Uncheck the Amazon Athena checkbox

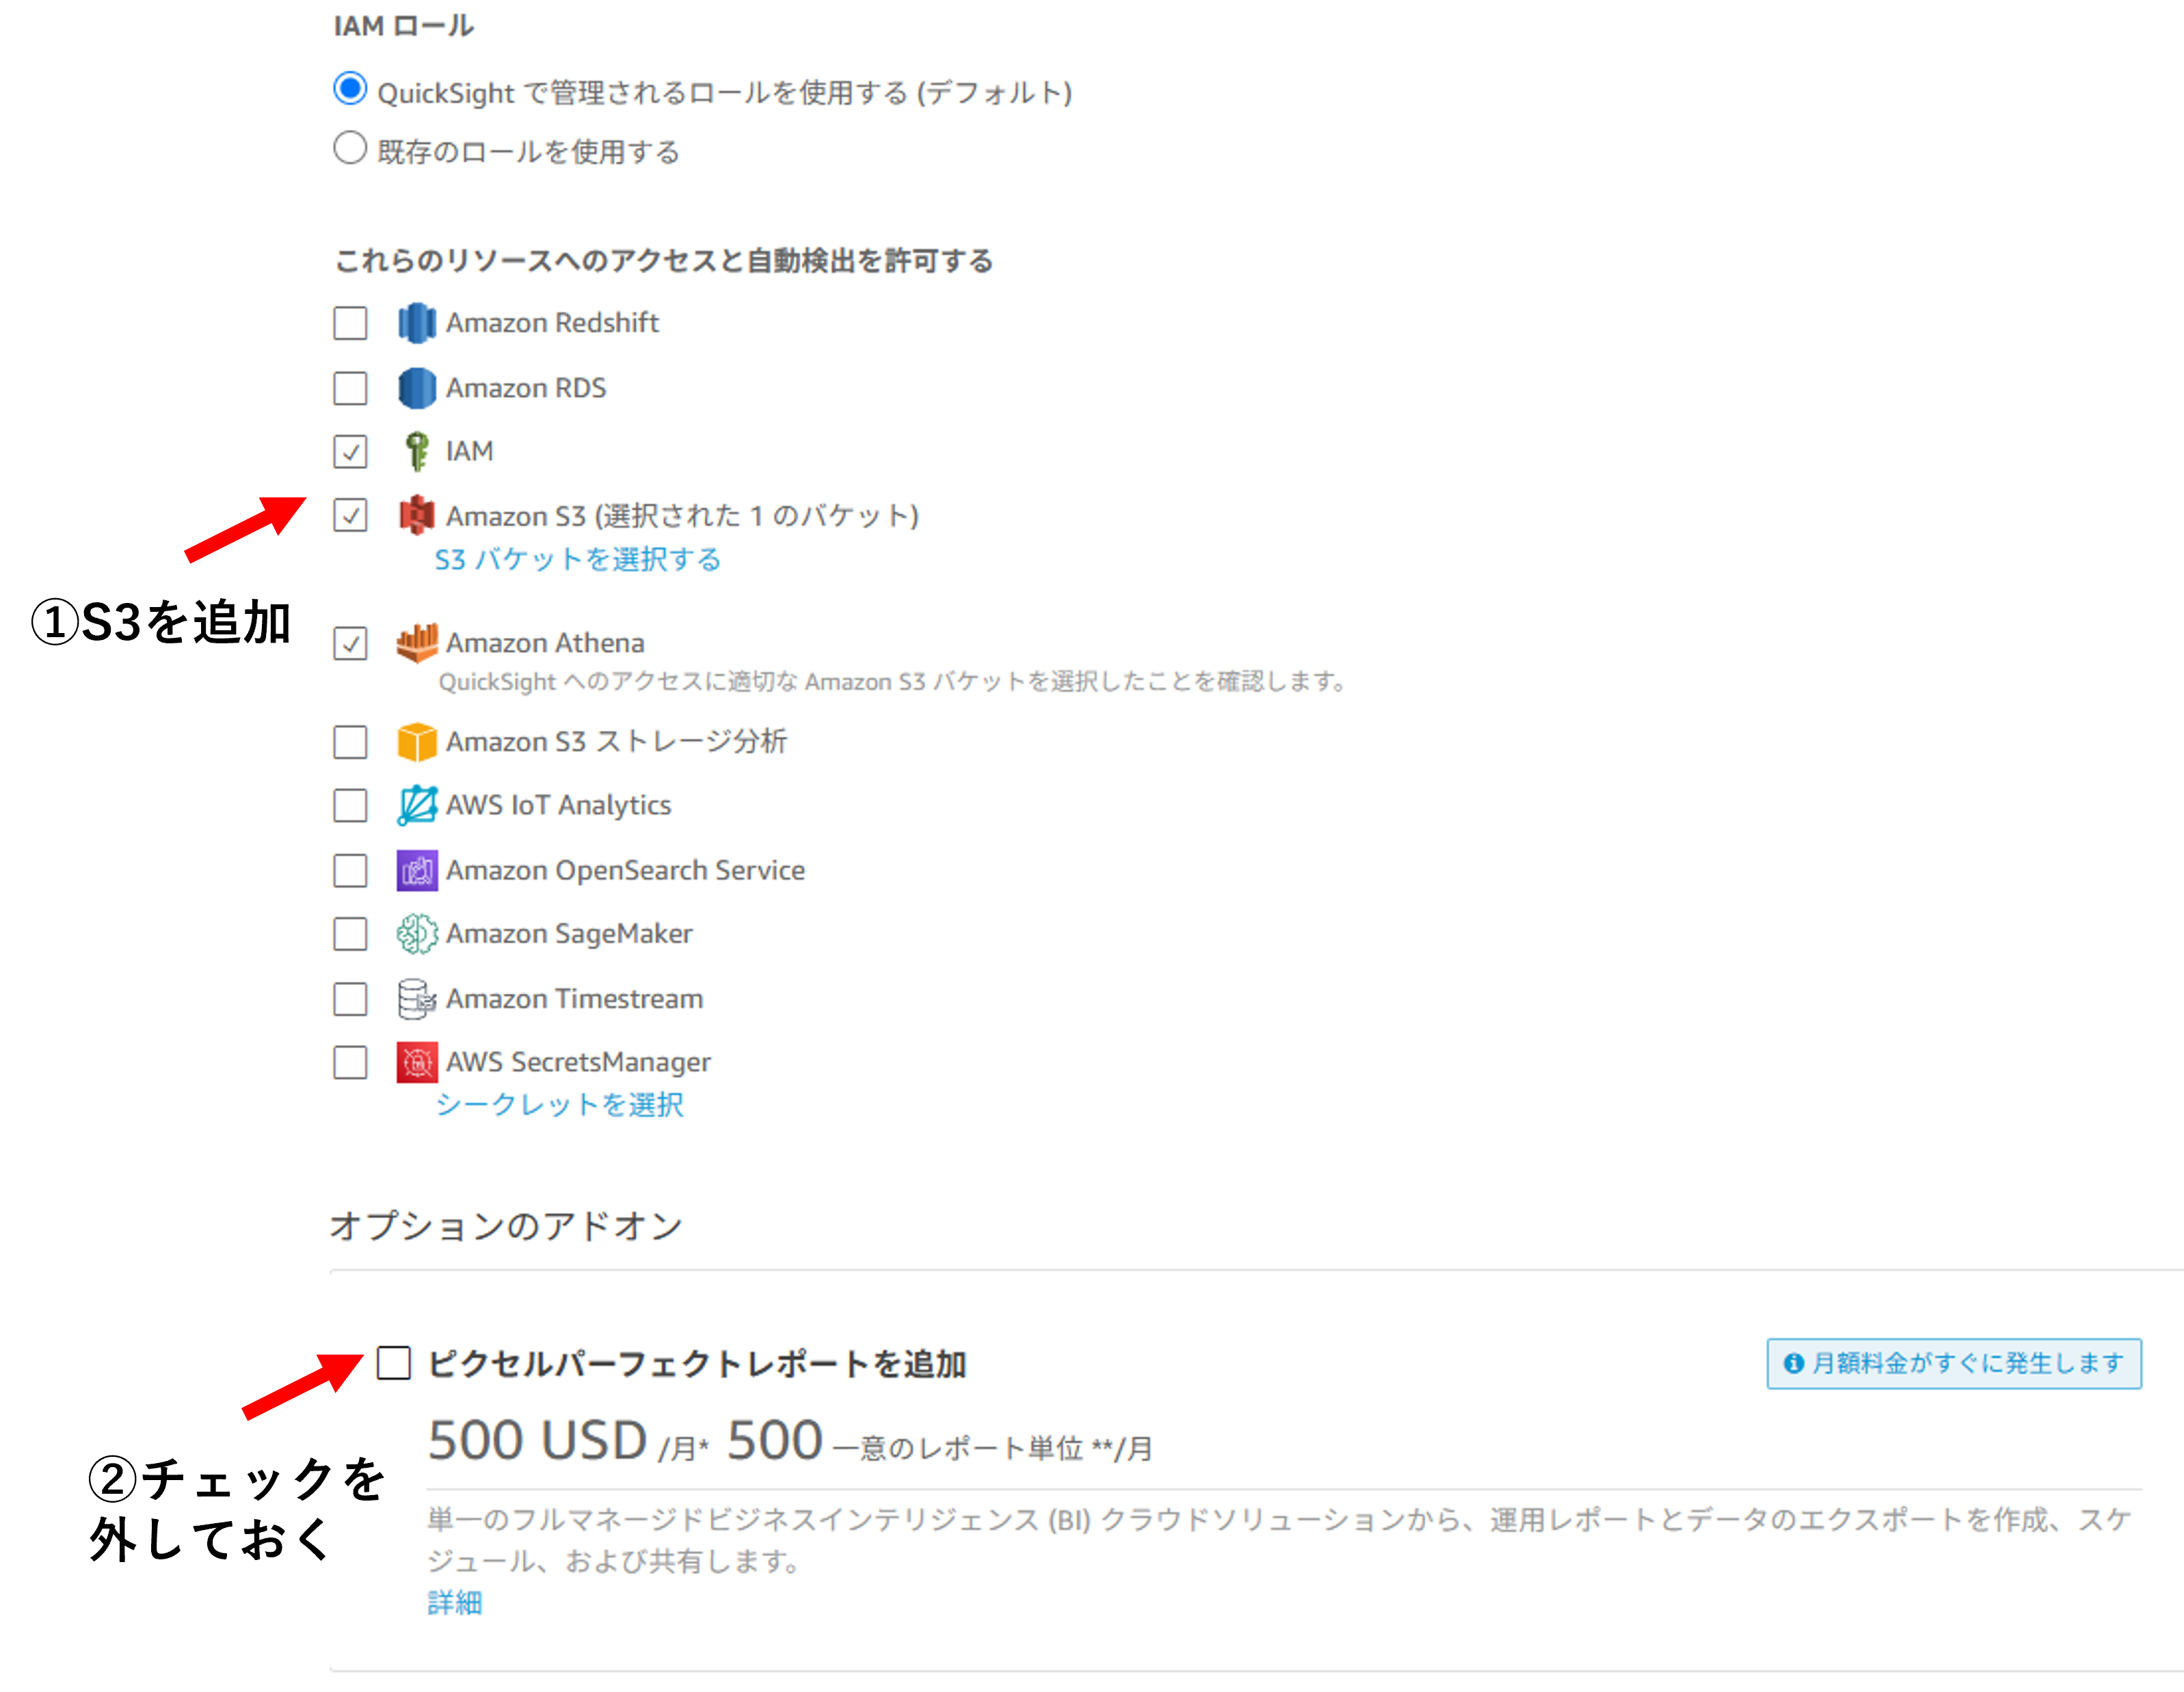point(350,643)
